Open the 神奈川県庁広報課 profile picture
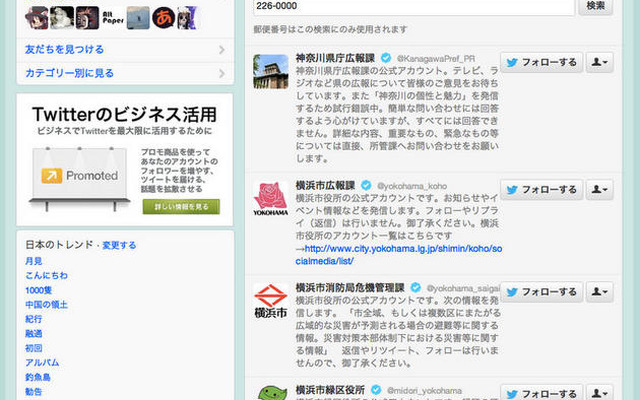 pos(271,72)
